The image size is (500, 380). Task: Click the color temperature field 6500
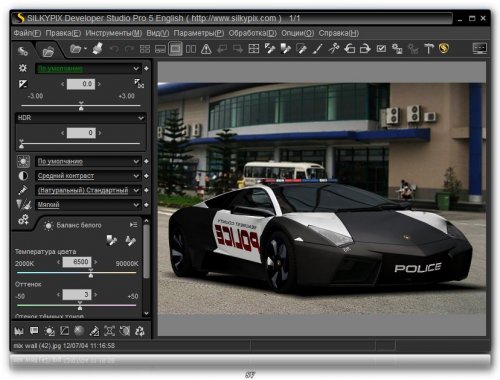pyautogui.click(x=77, y=262)
